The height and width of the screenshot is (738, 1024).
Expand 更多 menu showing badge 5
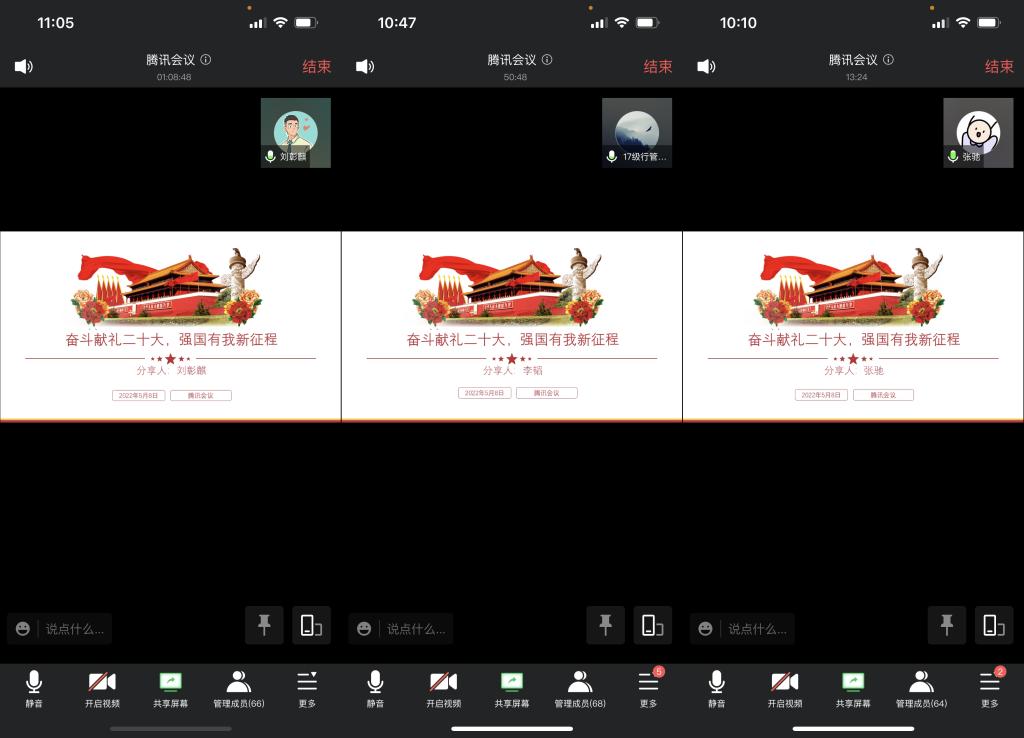point(648,689)
